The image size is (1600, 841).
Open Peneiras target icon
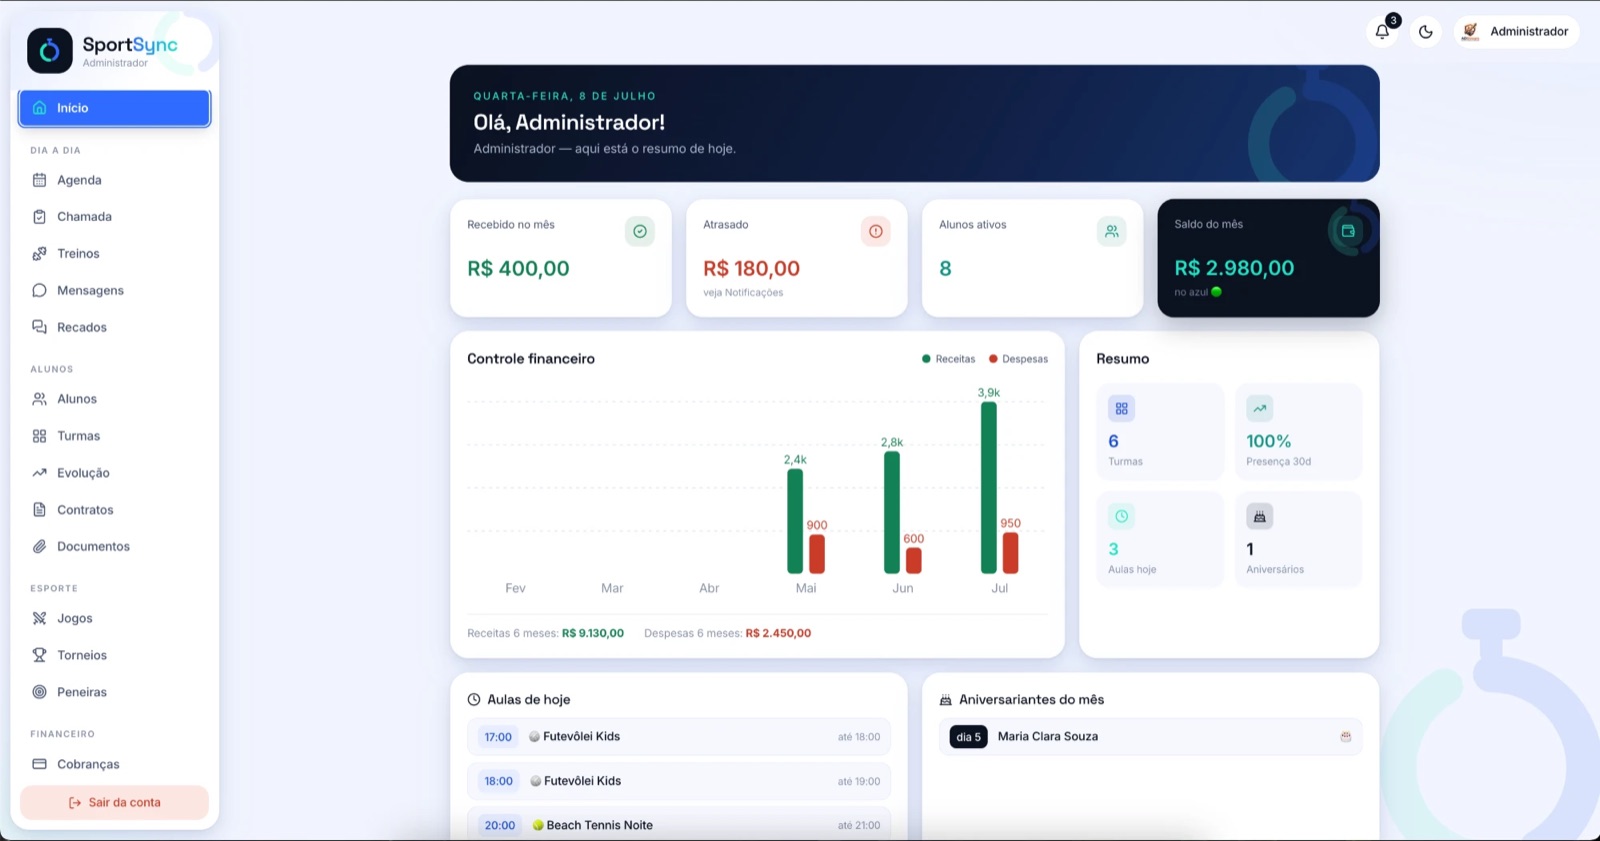pos(40,692)
